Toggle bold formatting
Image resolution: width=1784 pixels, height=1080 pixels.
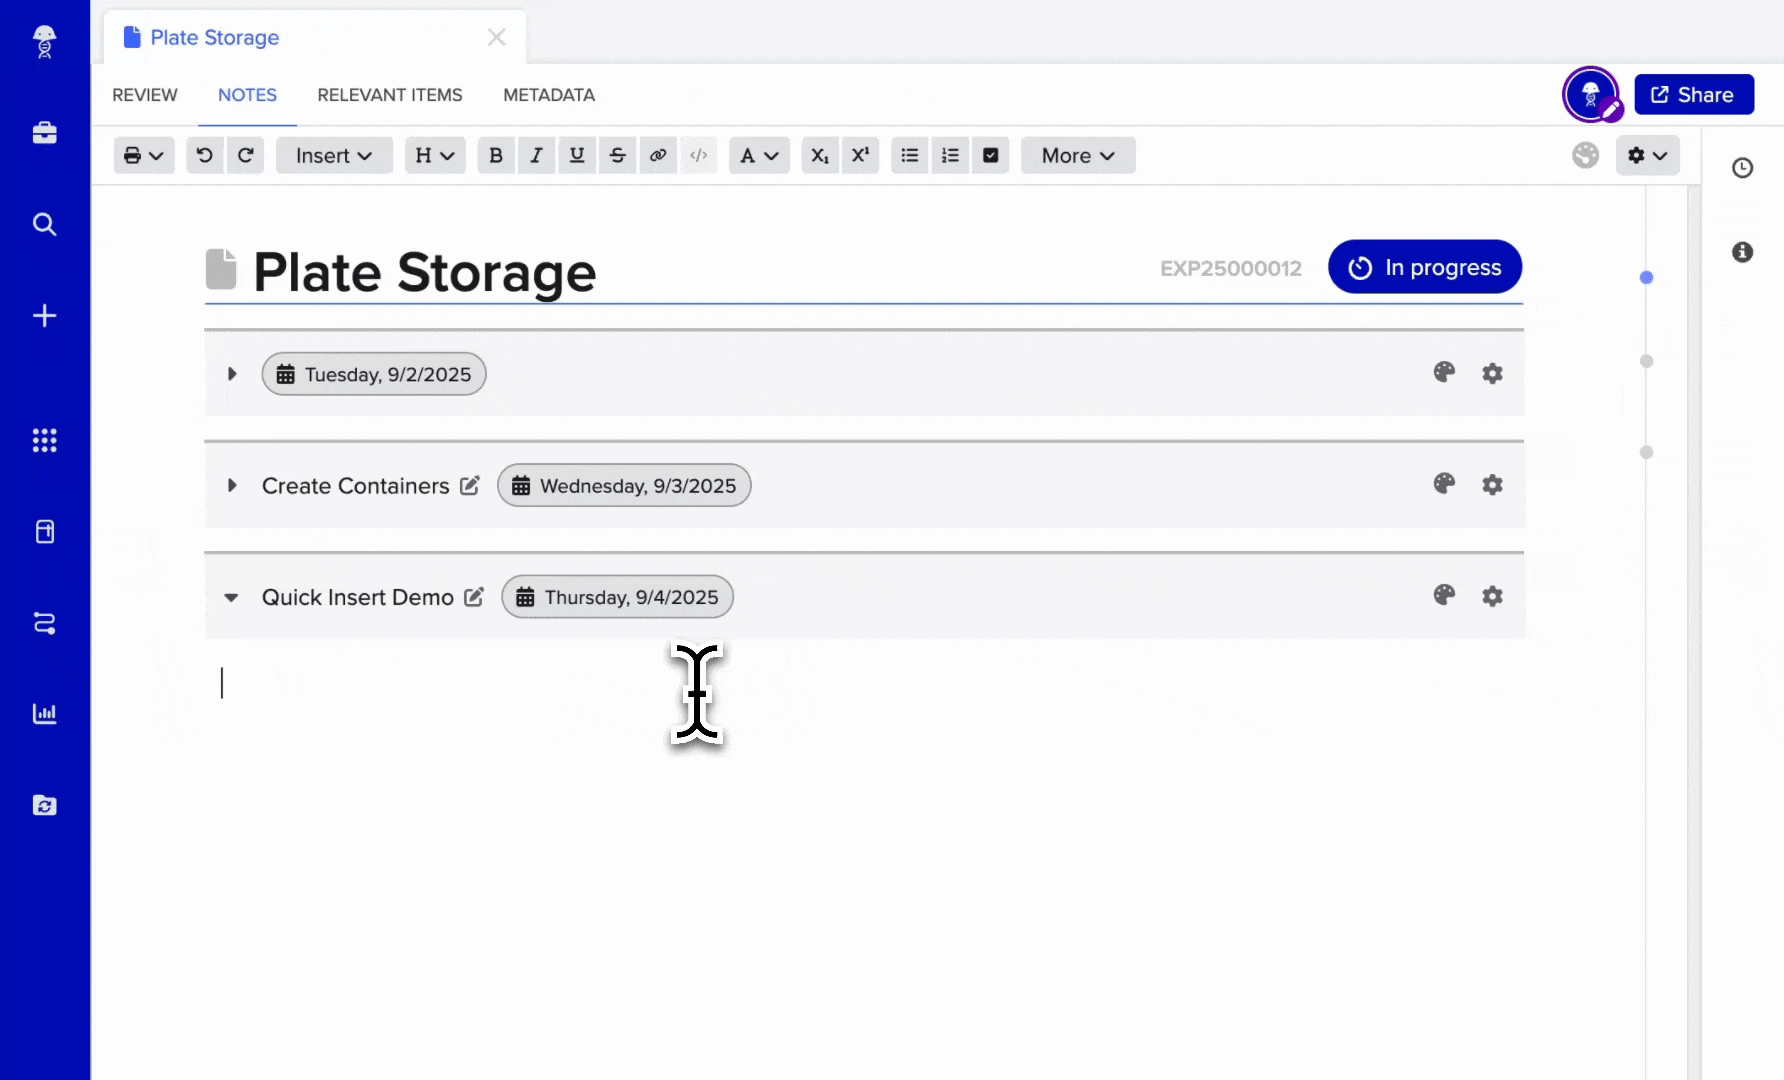click(x=495, y=155)
